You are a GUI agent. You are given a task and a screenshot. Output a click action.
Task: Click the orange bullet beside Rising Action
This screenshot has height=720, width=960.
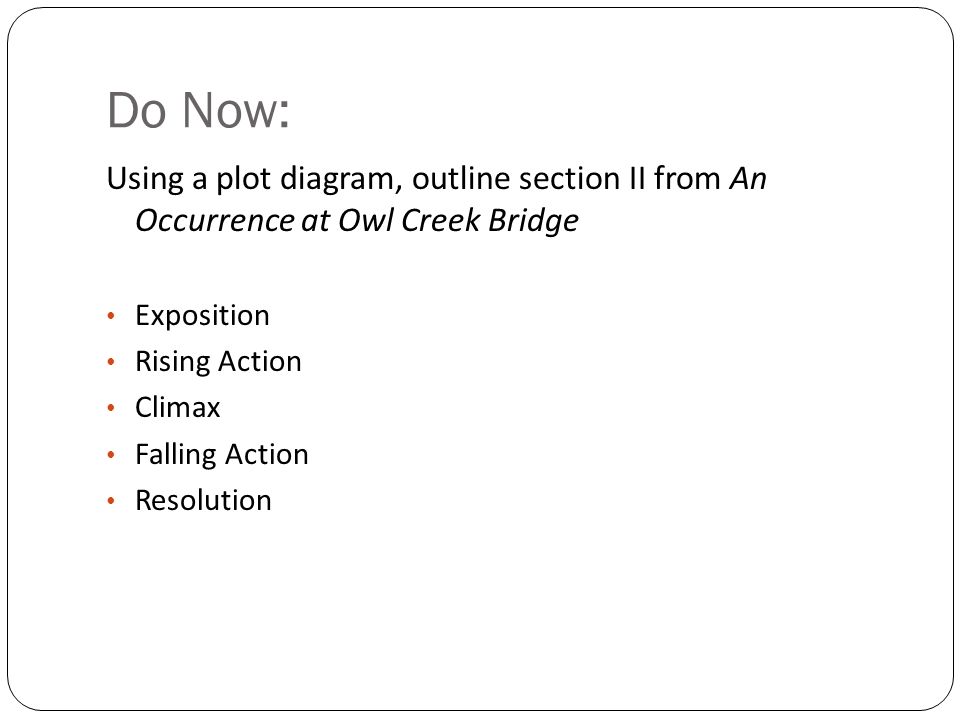click(111, 362)
